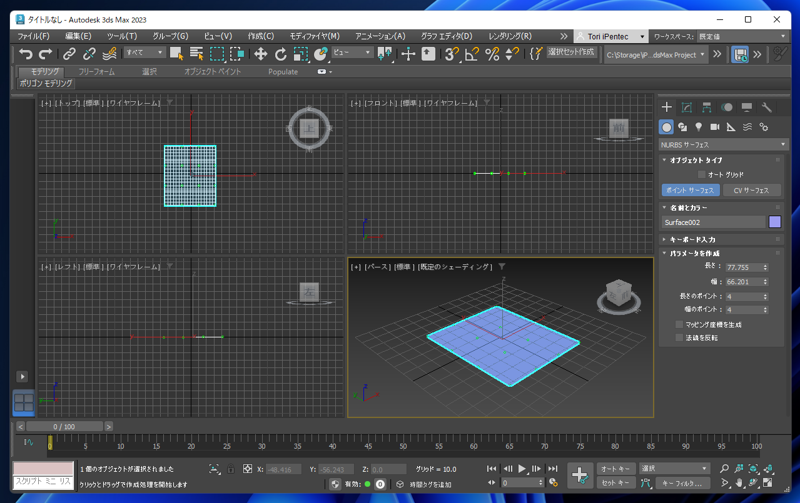This screenshot has width=800, height=503.
Task: Open the Modify command panel tab
Action: point(687,107)
